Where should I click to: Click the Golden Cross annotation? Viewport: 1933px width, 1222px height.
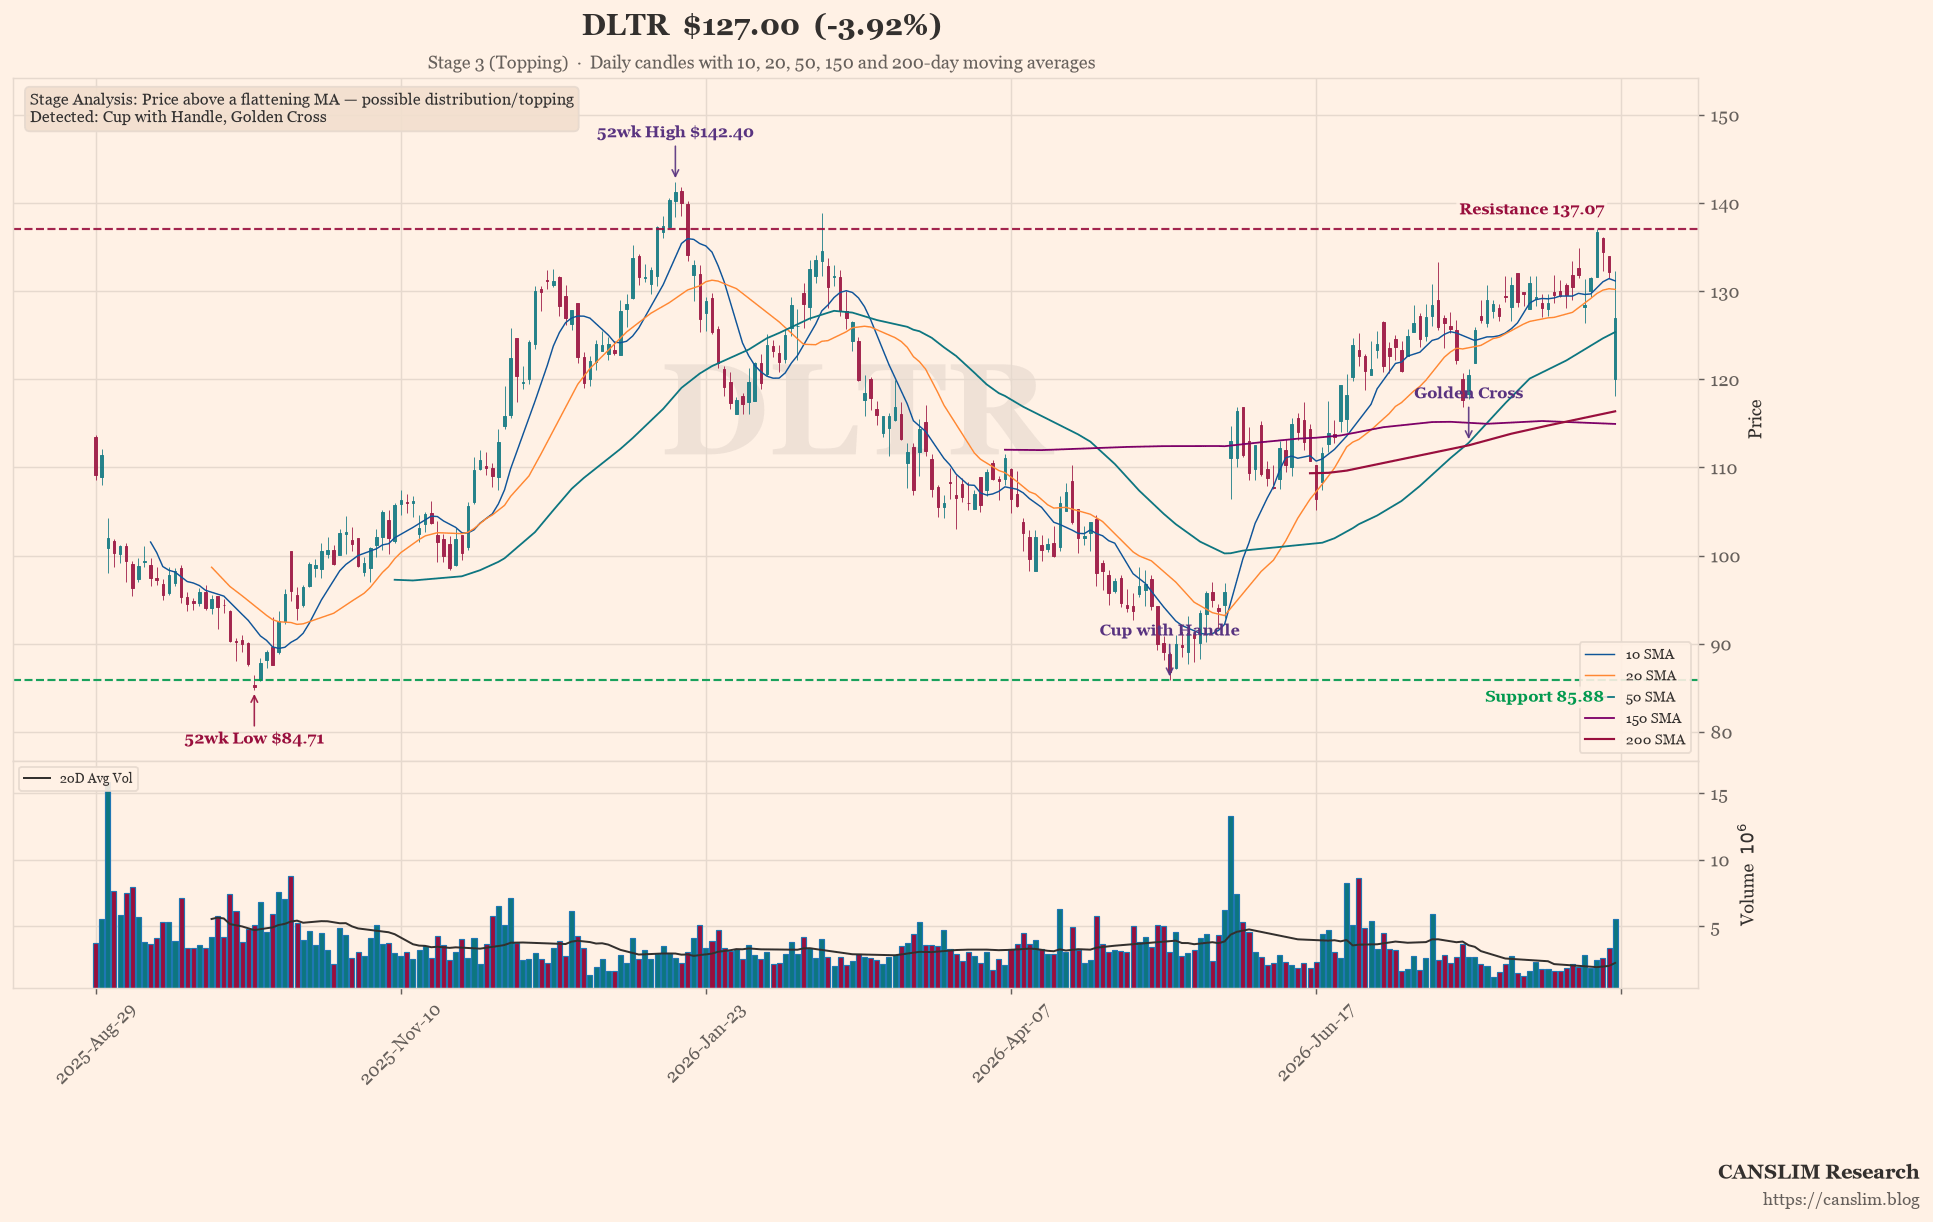[x=1468, y=393]
